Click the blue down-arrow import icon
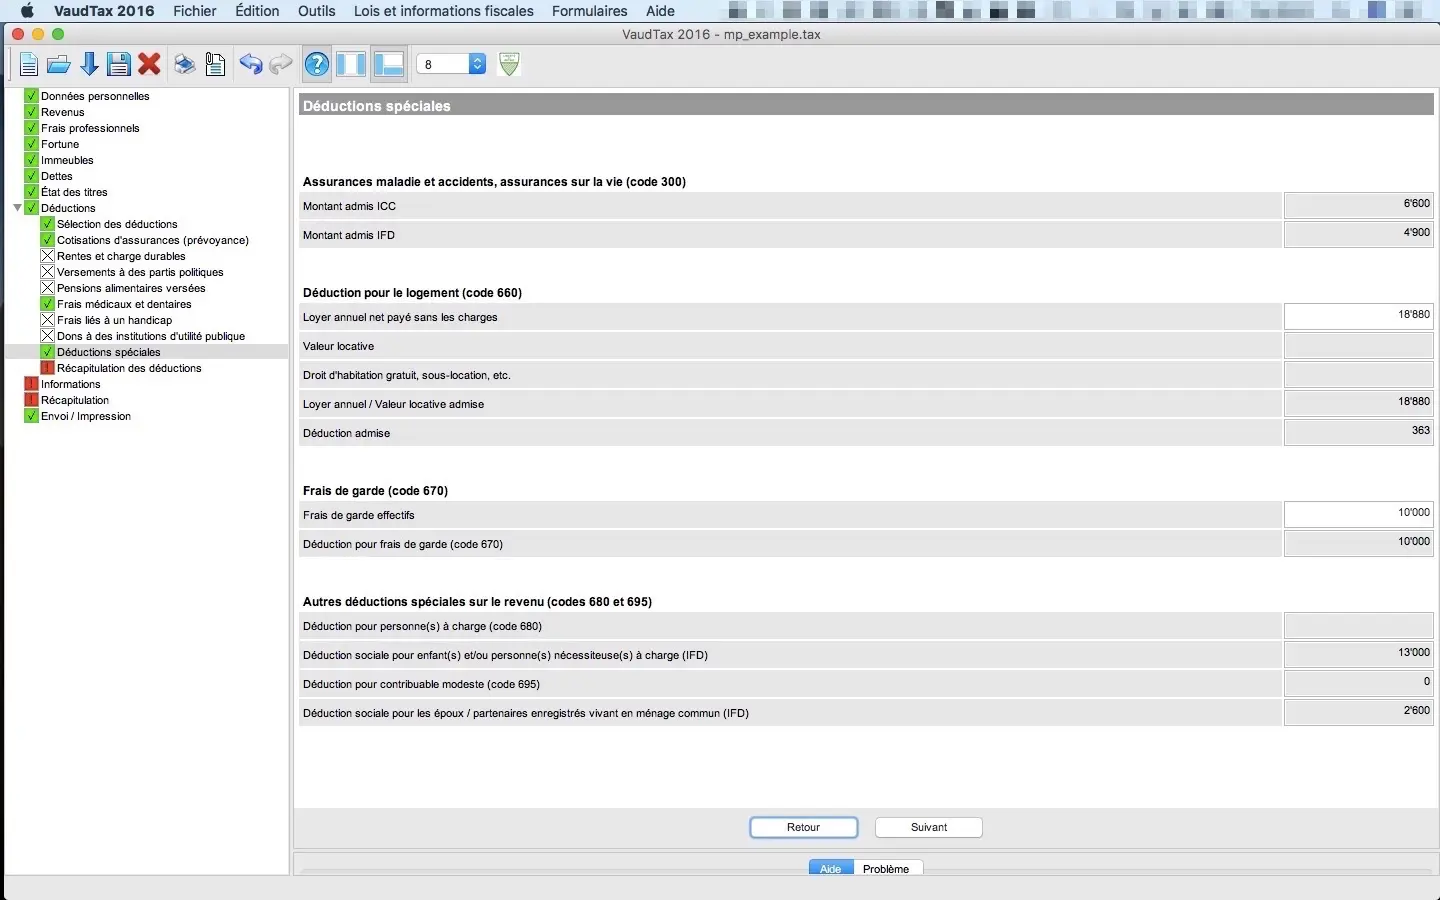 (x=89, y=65)
